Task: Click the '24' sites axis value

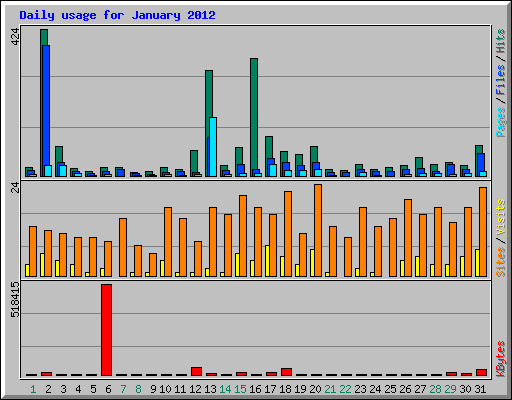Action: click(x=16, y=188)
